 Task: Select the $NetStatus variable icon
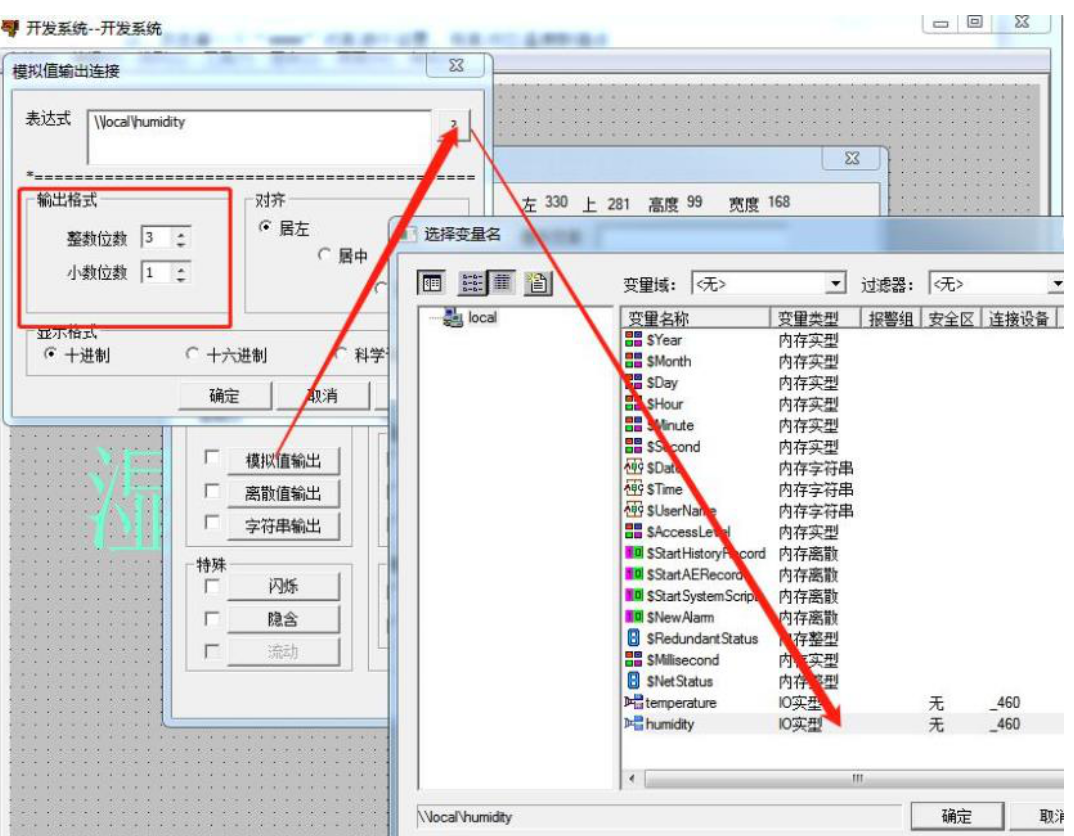pyautogui.click(x=634, y=681)
